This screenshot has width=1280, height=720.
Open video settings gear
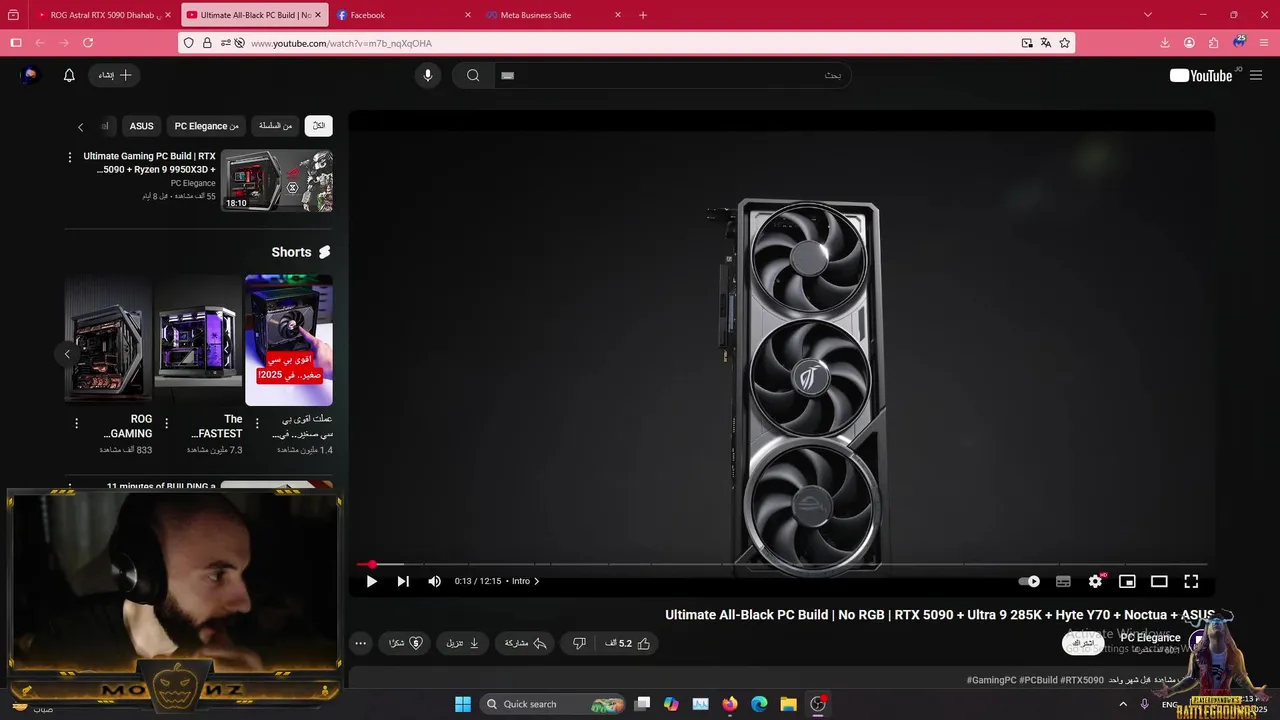pos(1095,581)
